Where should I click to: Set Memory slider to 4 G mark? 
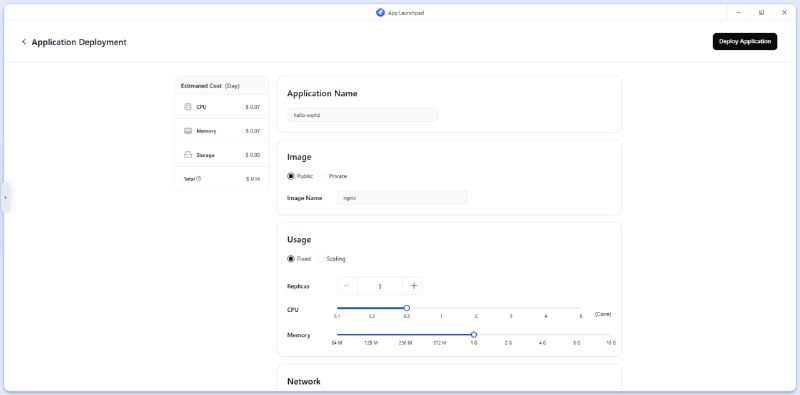[x=542, y=335]
